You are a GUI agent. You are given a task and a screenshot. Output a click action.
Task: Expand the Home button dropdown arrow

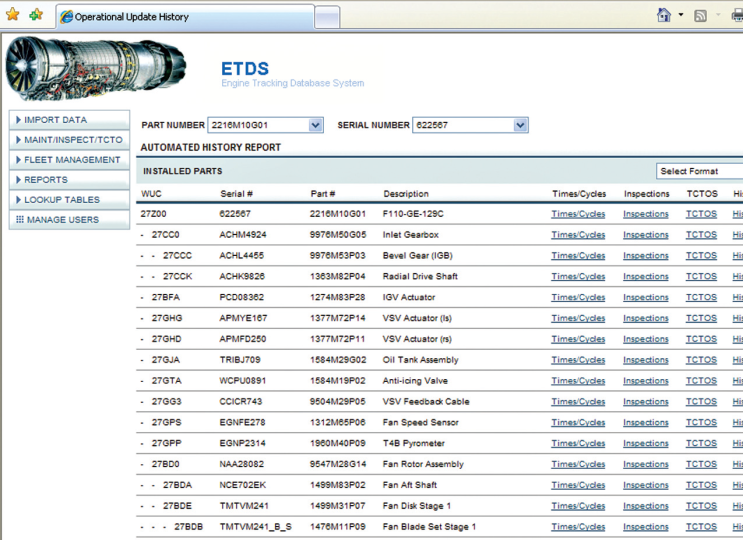pos(681,15)
